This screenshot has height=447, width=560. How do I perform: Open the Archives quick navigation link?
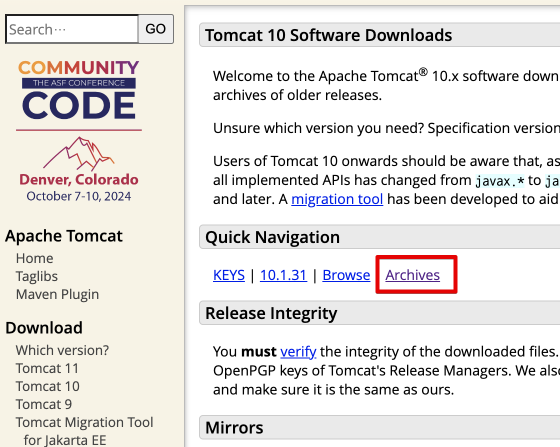coord(412,275)
